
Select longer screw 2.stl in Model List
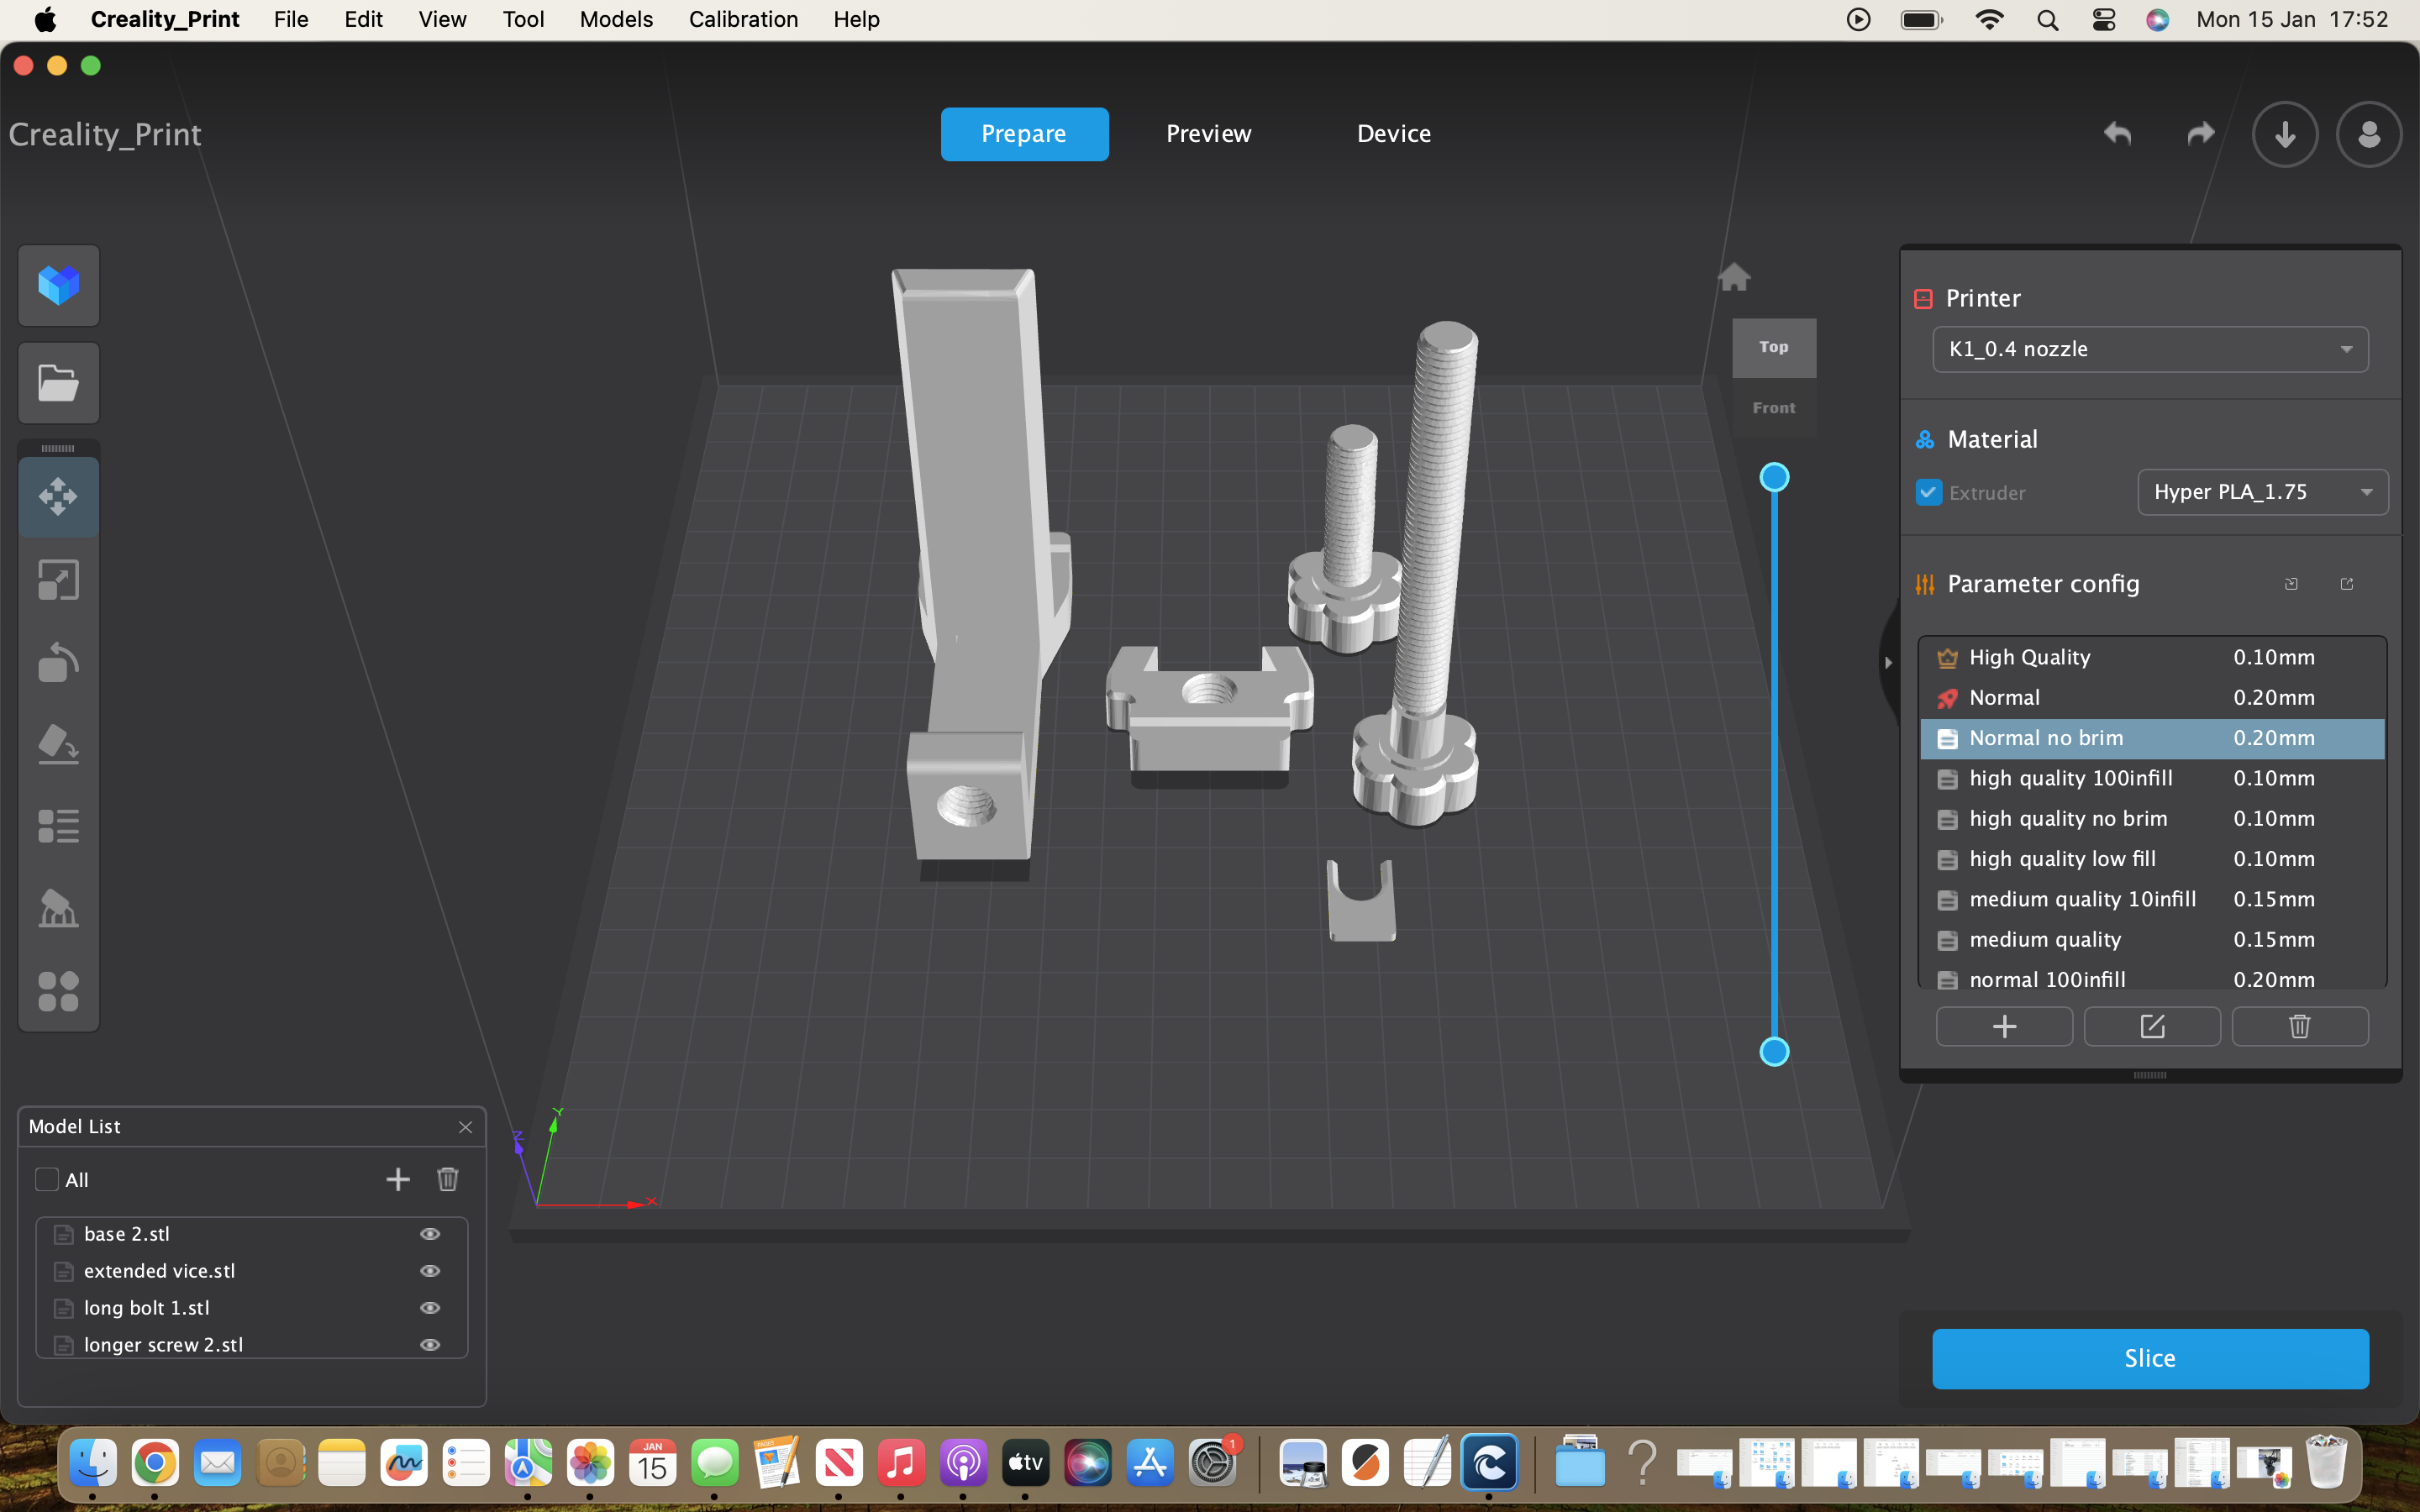click(x=163, y=1344)
